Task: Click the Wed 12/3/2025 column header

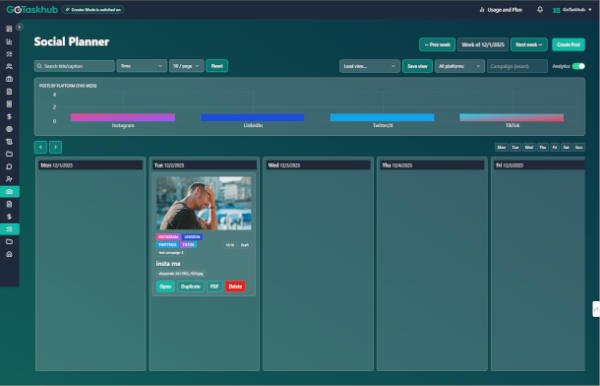Action: (318, 165)
